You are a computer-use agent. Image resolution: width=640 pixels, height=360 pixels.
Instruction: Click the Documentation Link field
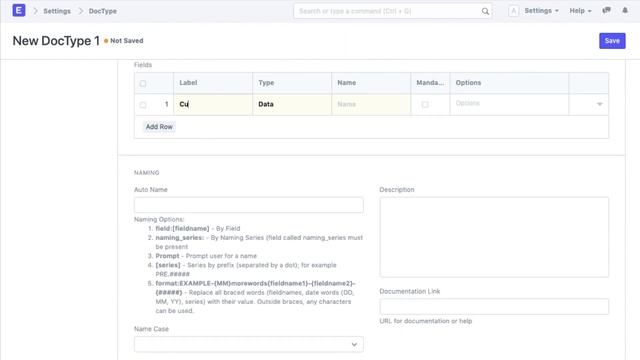tap(494, 307)
